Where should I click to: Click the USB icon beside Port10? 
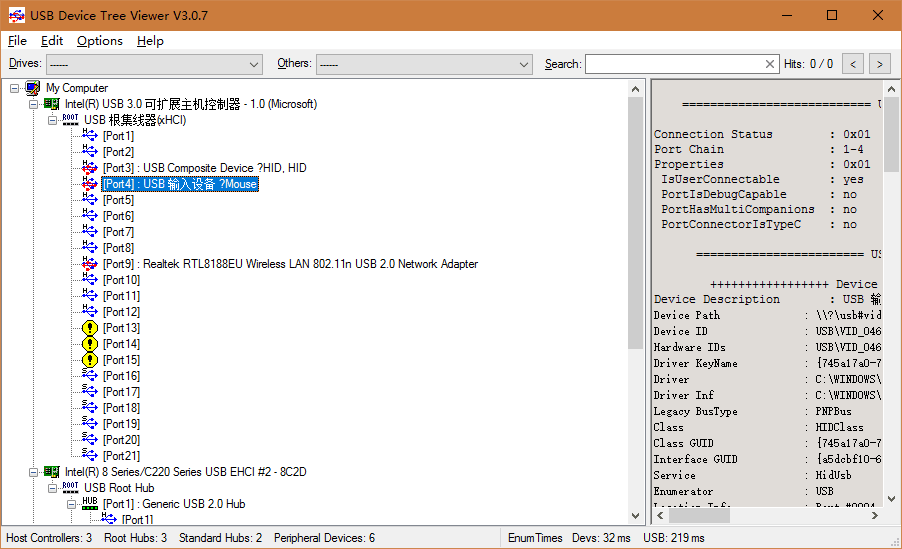point(90,280)
